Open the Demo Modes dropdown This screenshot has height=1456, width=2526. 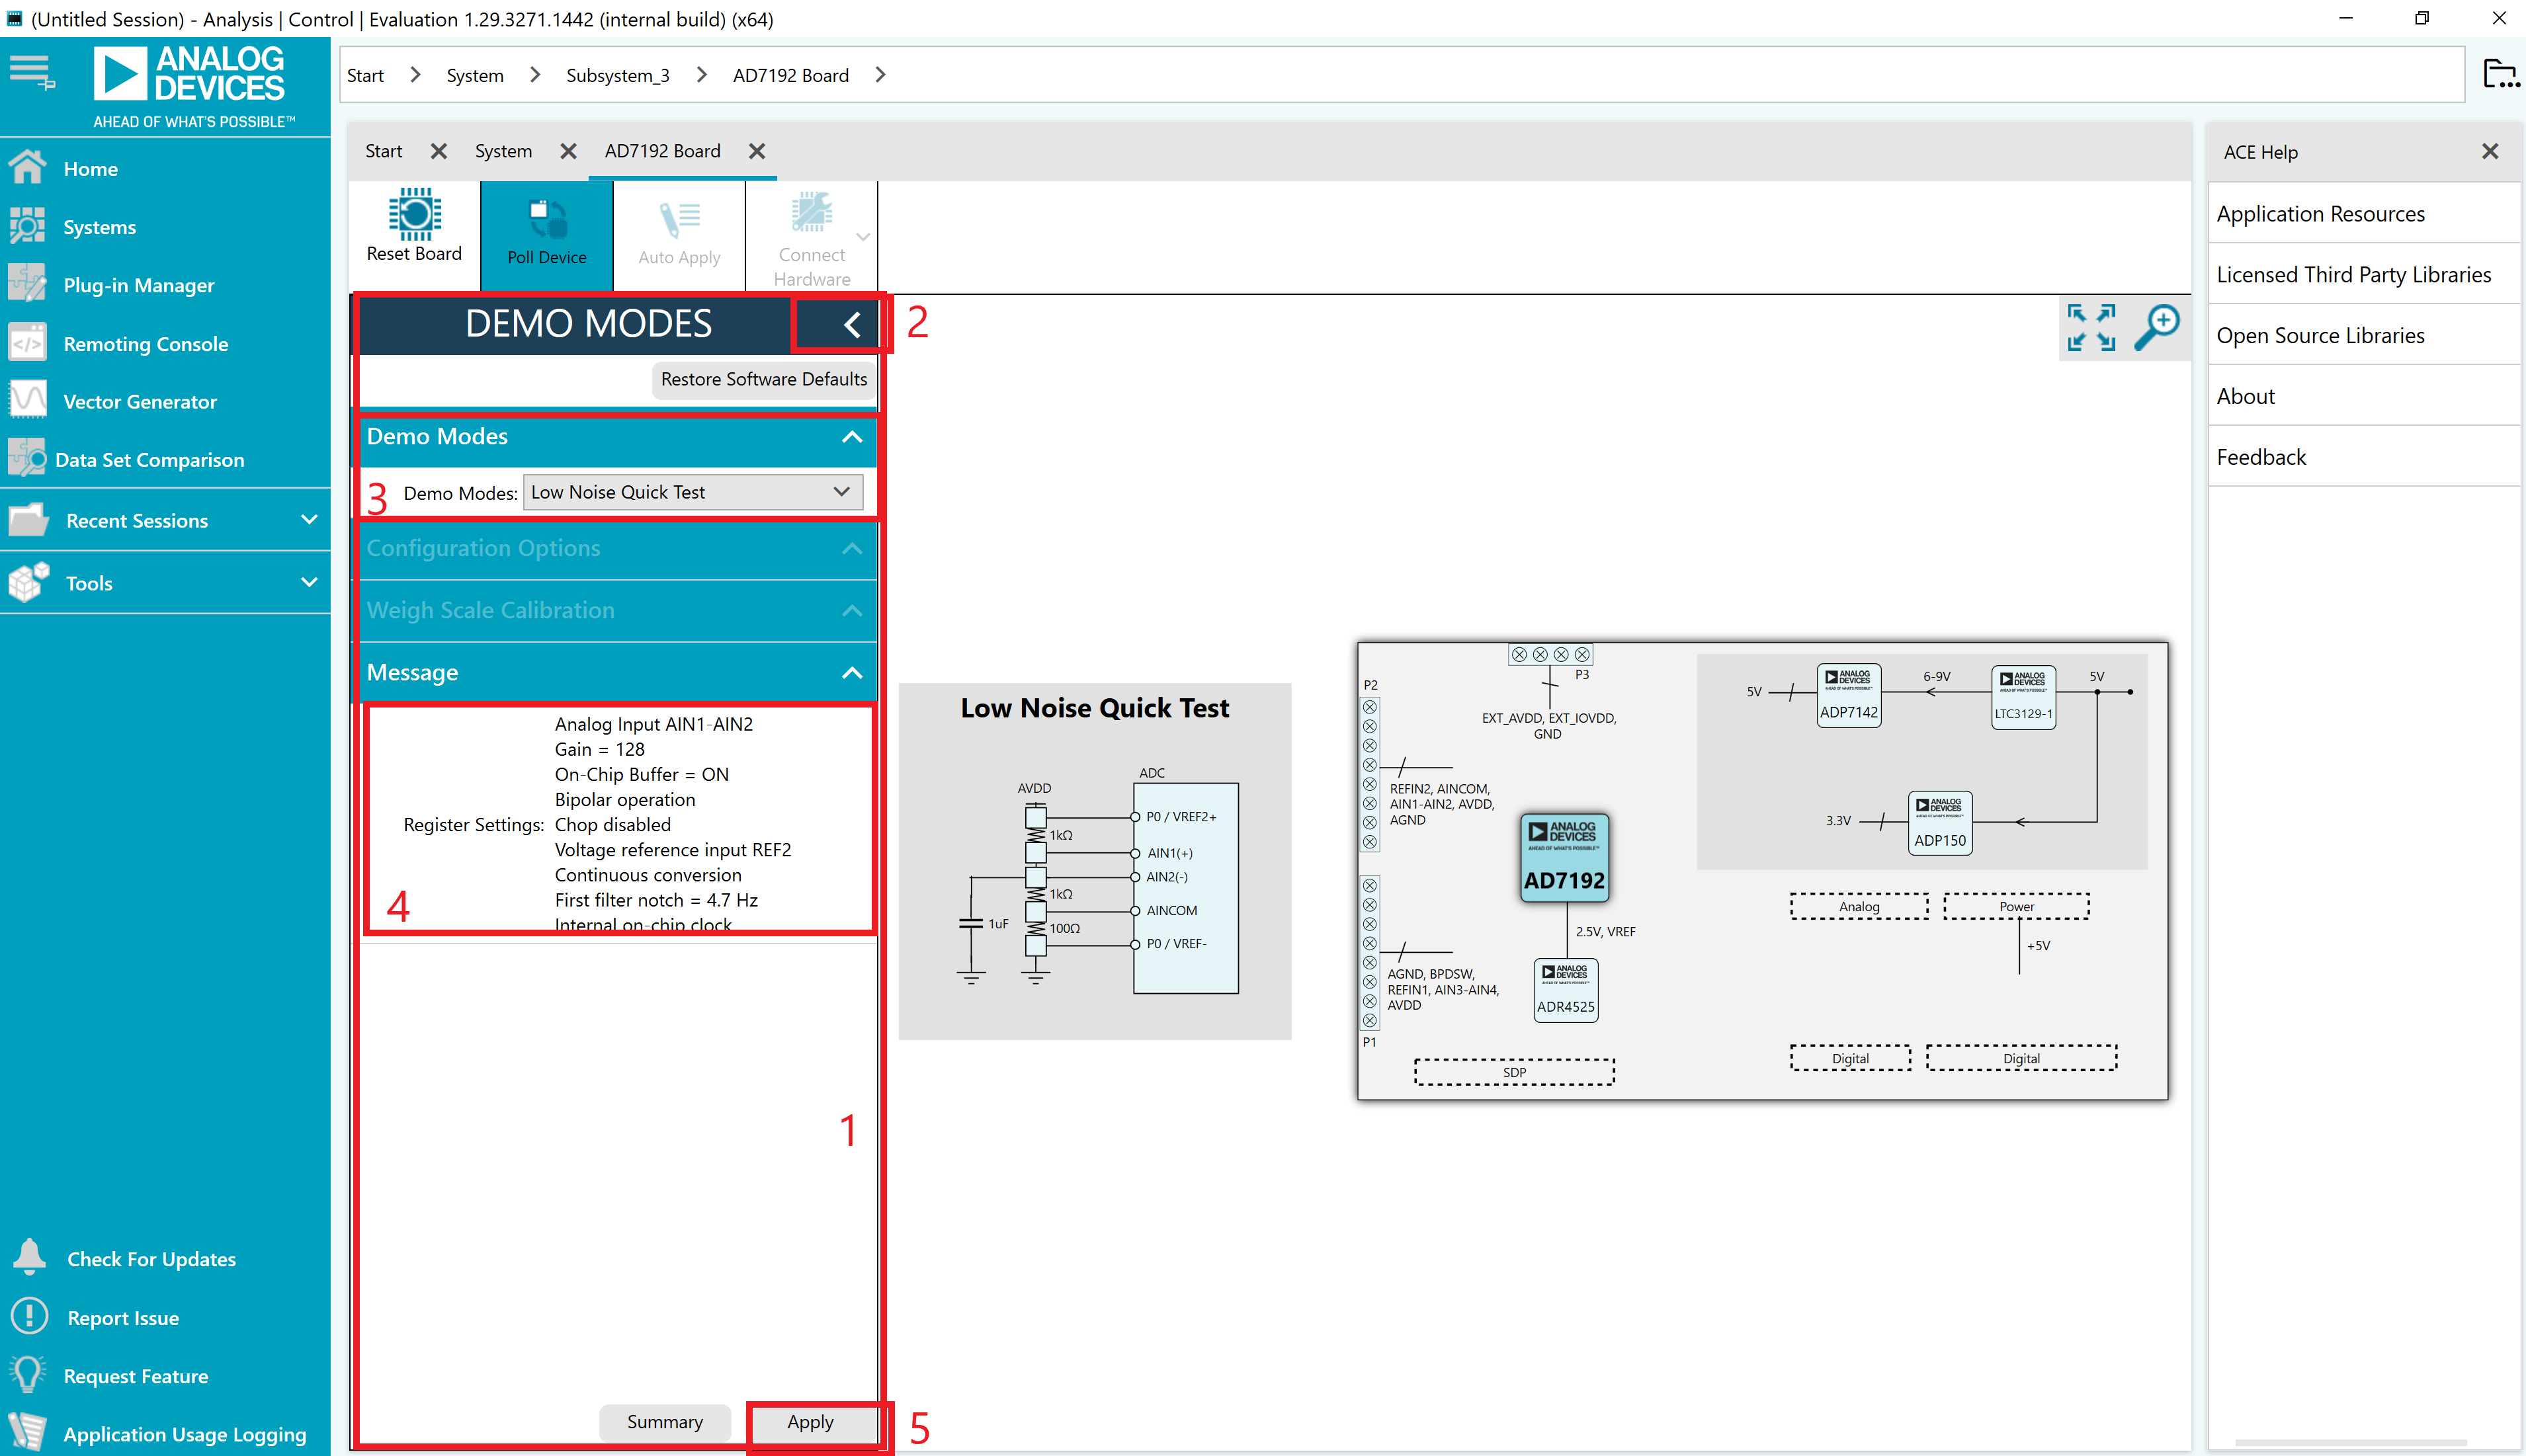coord(692,492)
